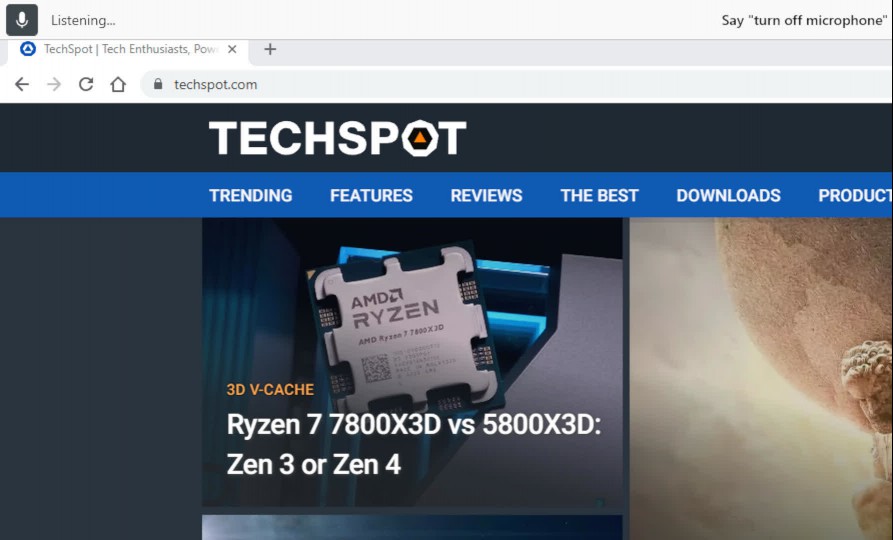Viewport: 893px width, 540px height.
Task: Open the Product menu item
Action: 855,195
